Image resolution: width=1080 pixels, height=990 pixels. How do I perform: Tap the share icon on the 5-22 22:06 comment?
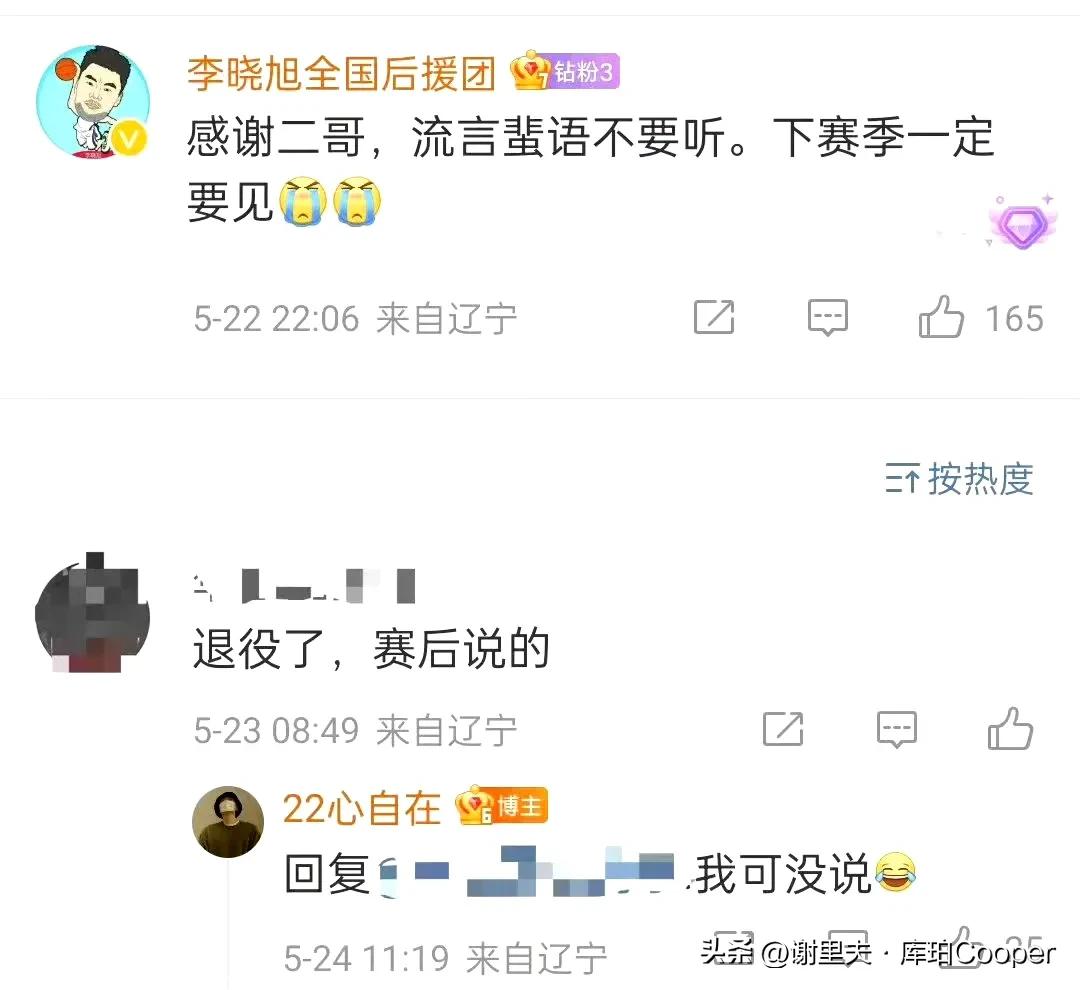[714, 317]
